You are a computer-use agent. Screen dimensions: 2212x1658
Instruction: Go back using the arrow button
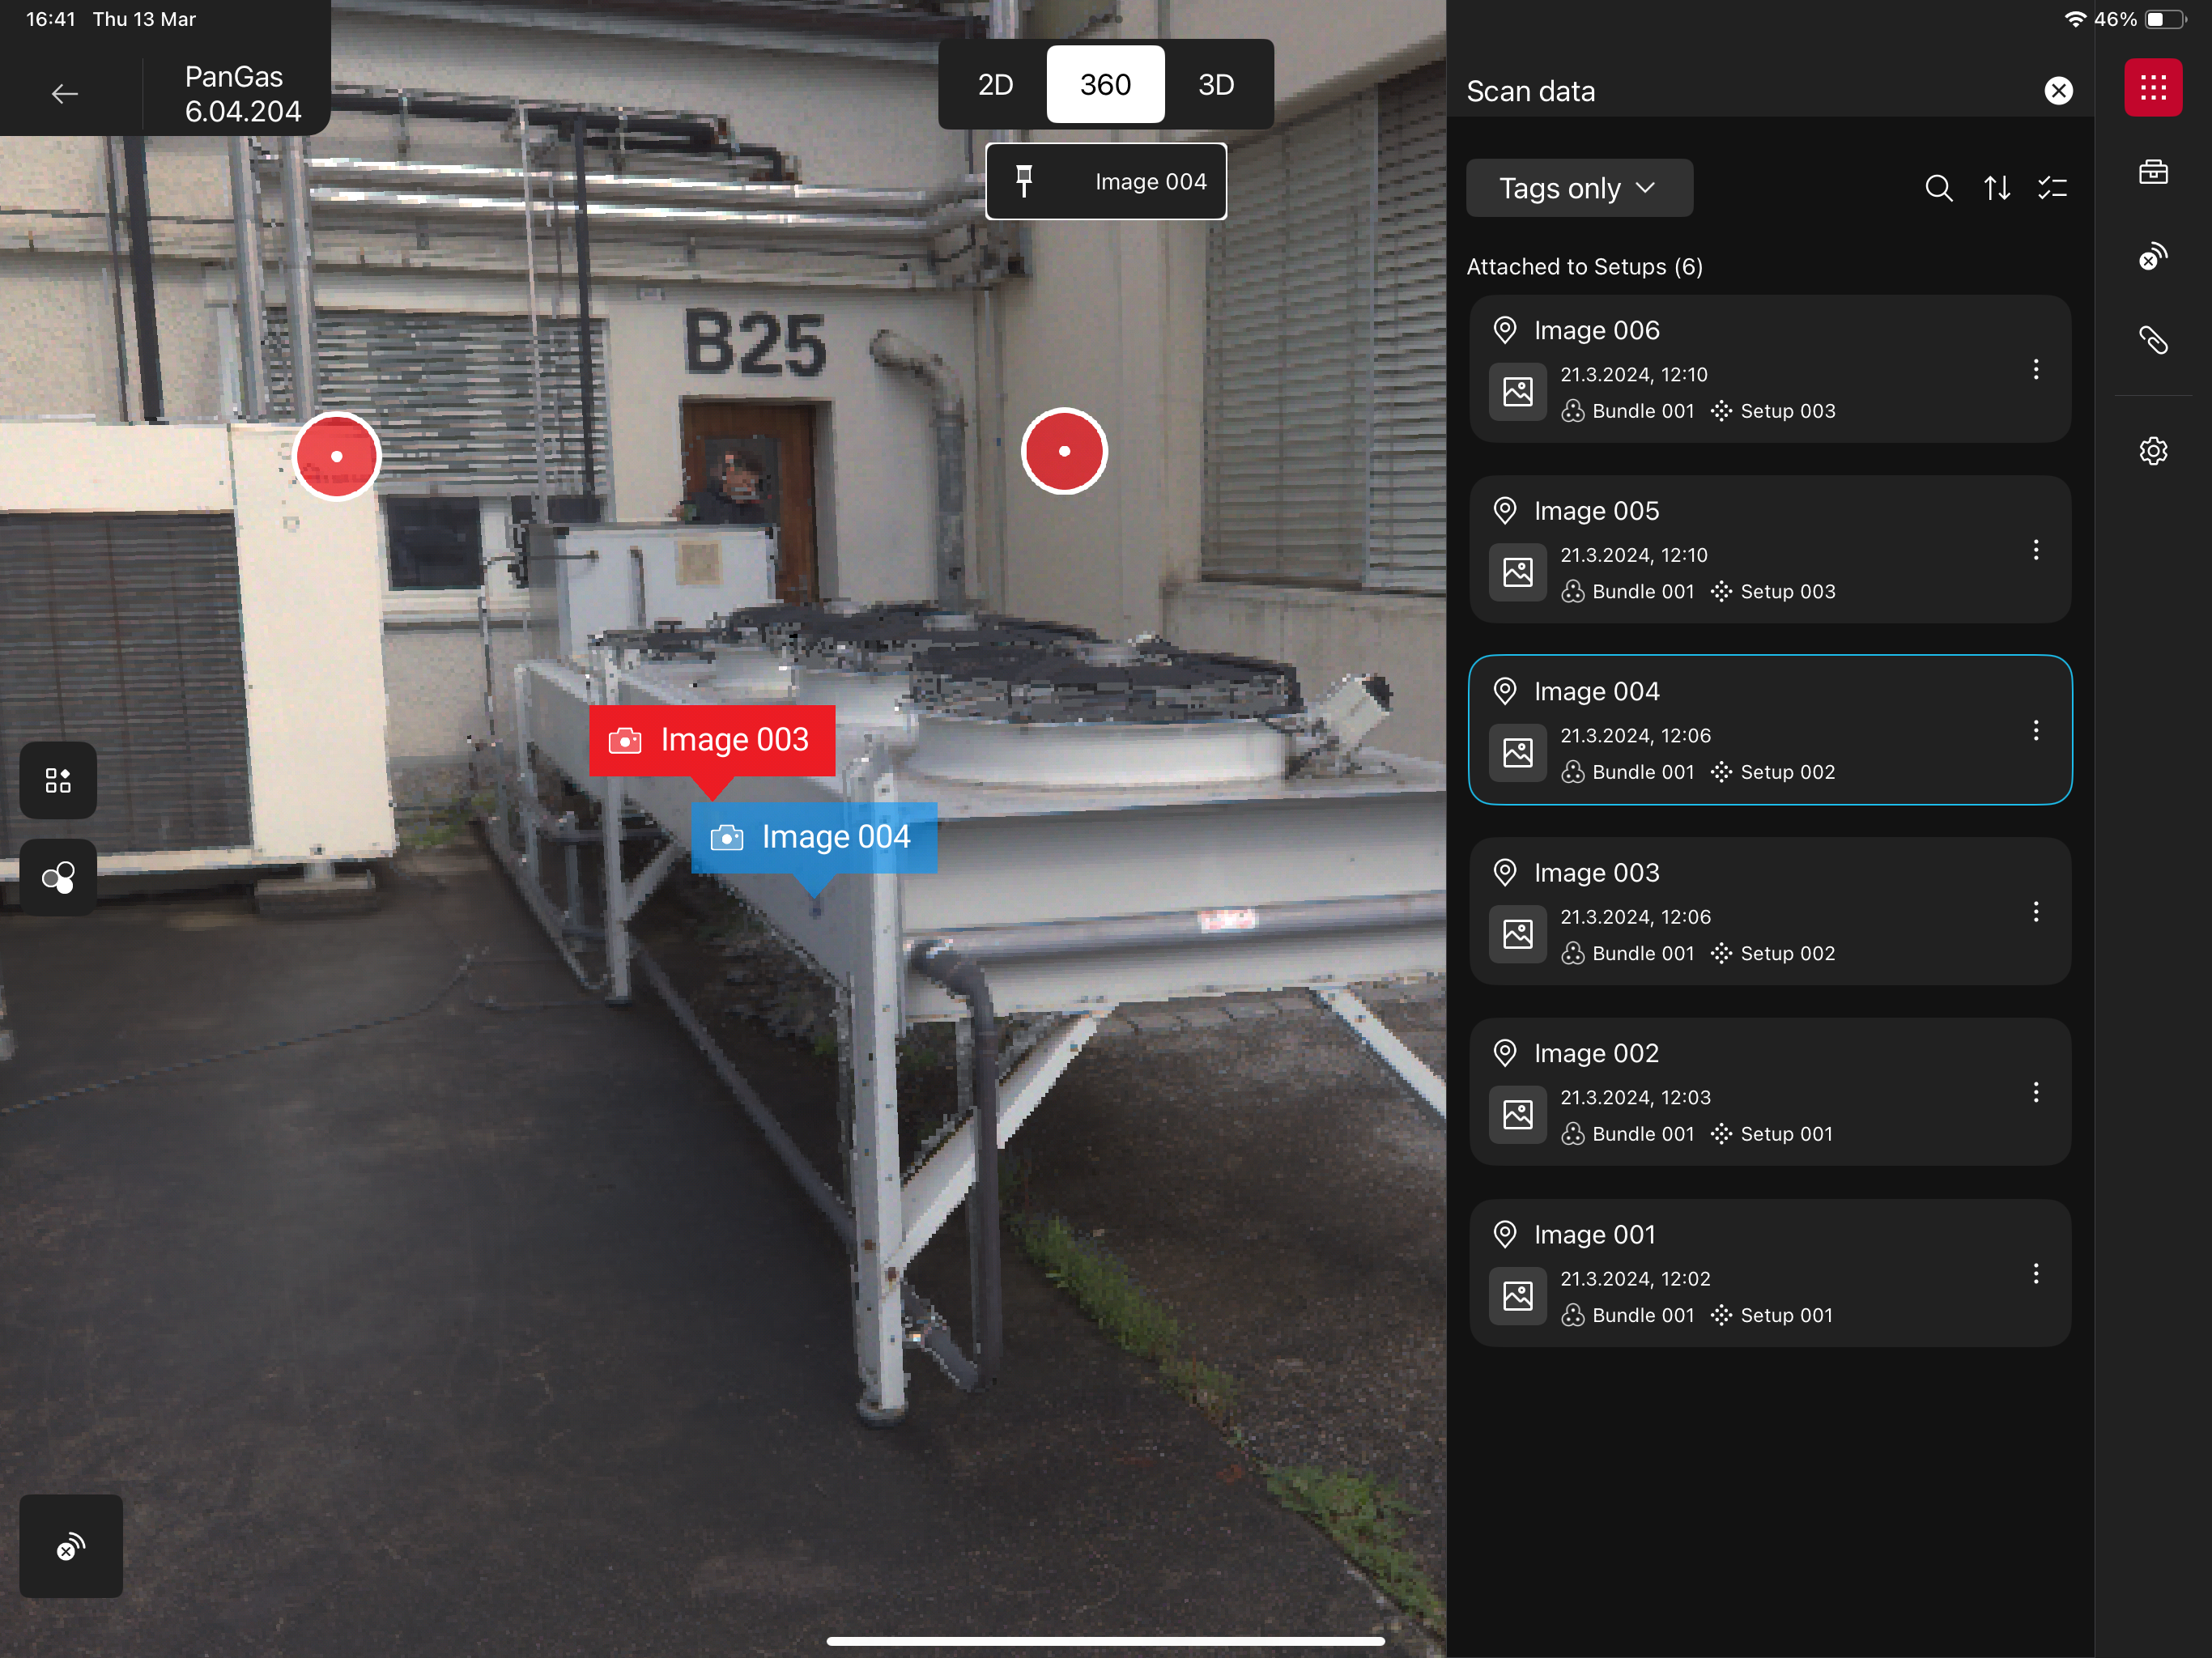coord(65,94)
